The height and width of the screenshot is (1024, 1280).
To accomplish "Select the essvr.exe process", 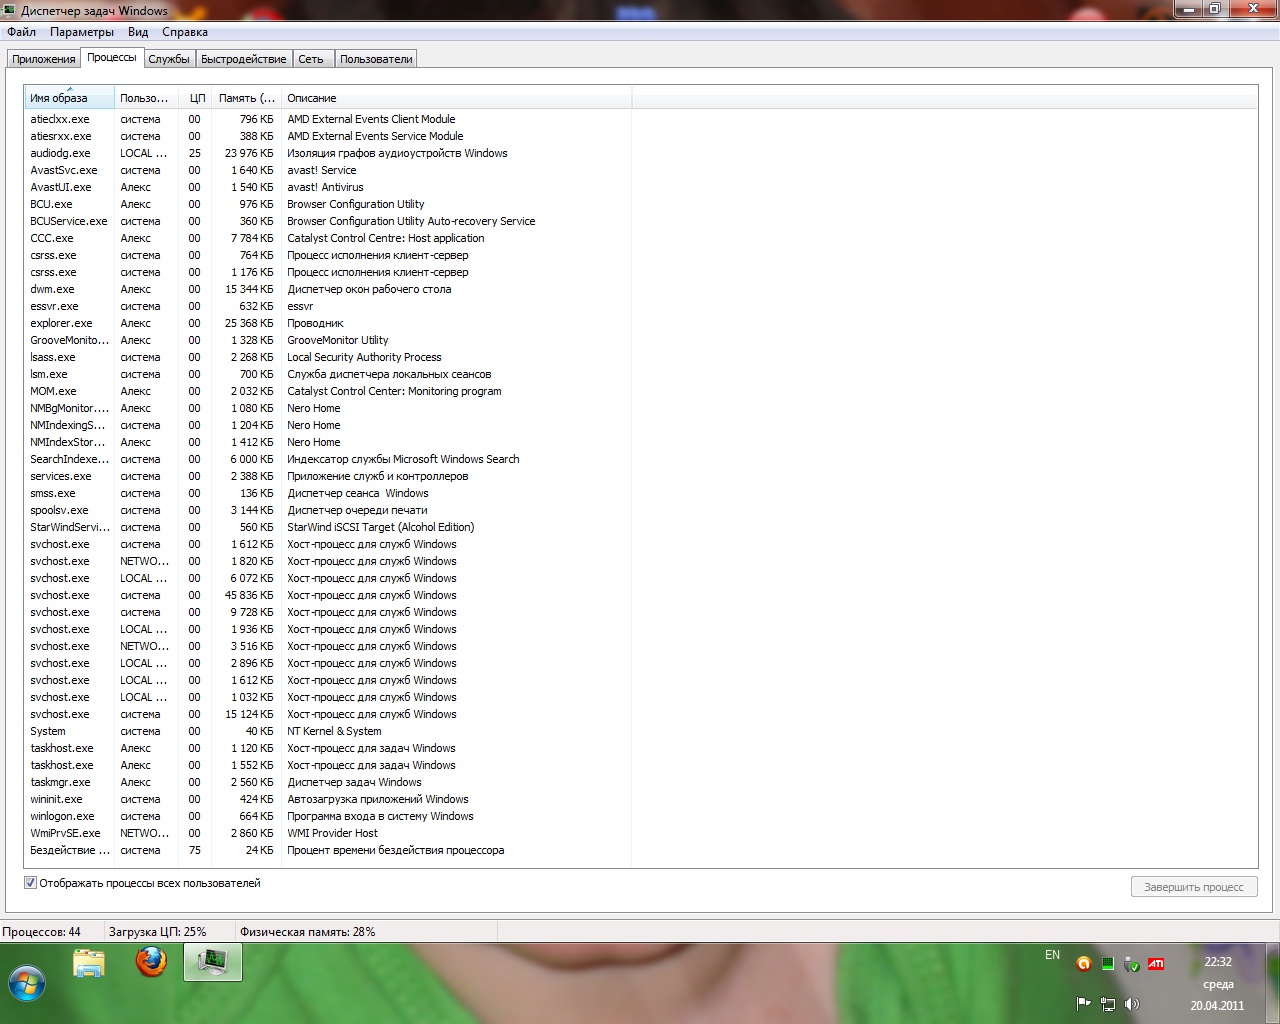I will click(328, 306).
